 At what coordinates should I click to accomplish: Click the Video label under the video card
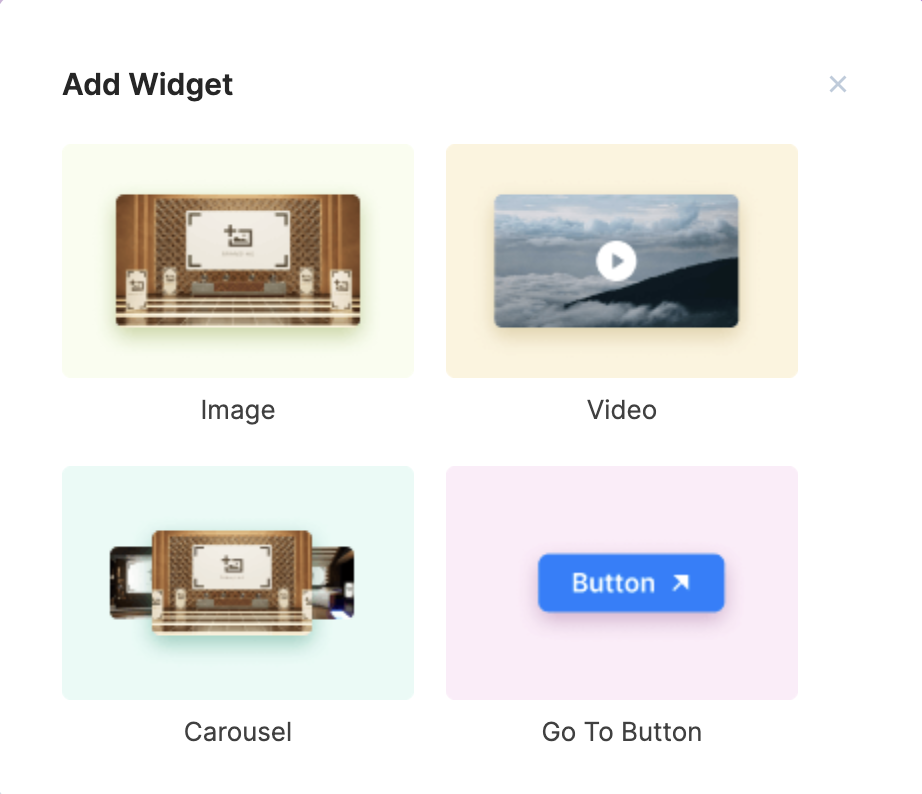[621, 409]
